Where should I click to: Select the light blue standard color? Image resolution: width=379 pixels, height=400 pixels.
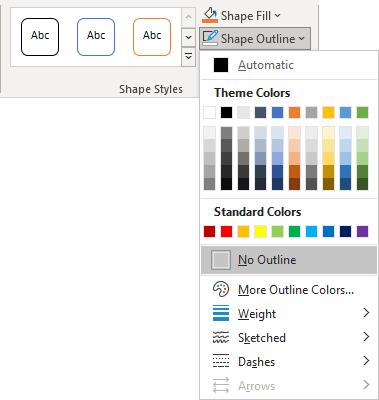click(311, 231)
